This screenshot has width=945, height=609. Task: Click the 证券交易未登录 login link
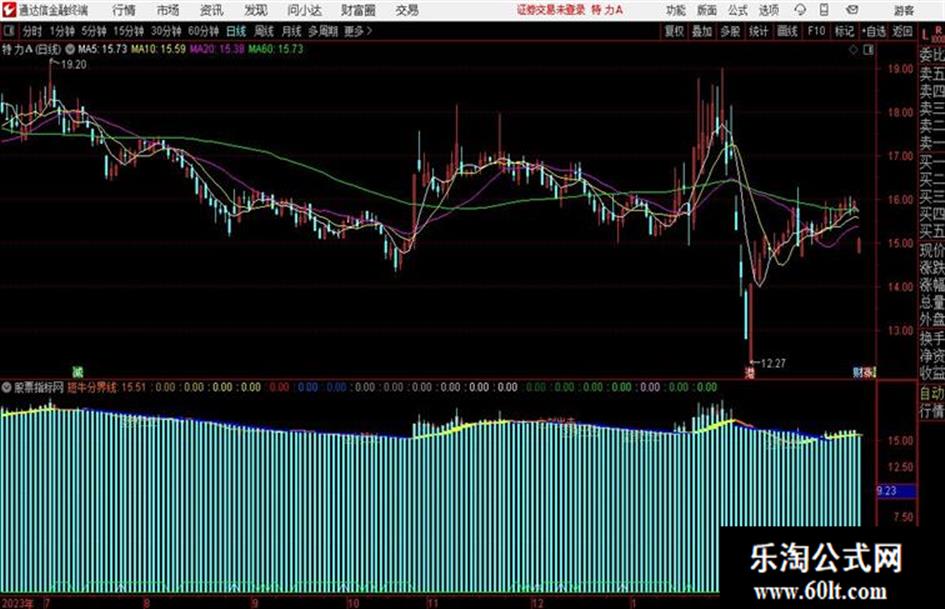551,10
